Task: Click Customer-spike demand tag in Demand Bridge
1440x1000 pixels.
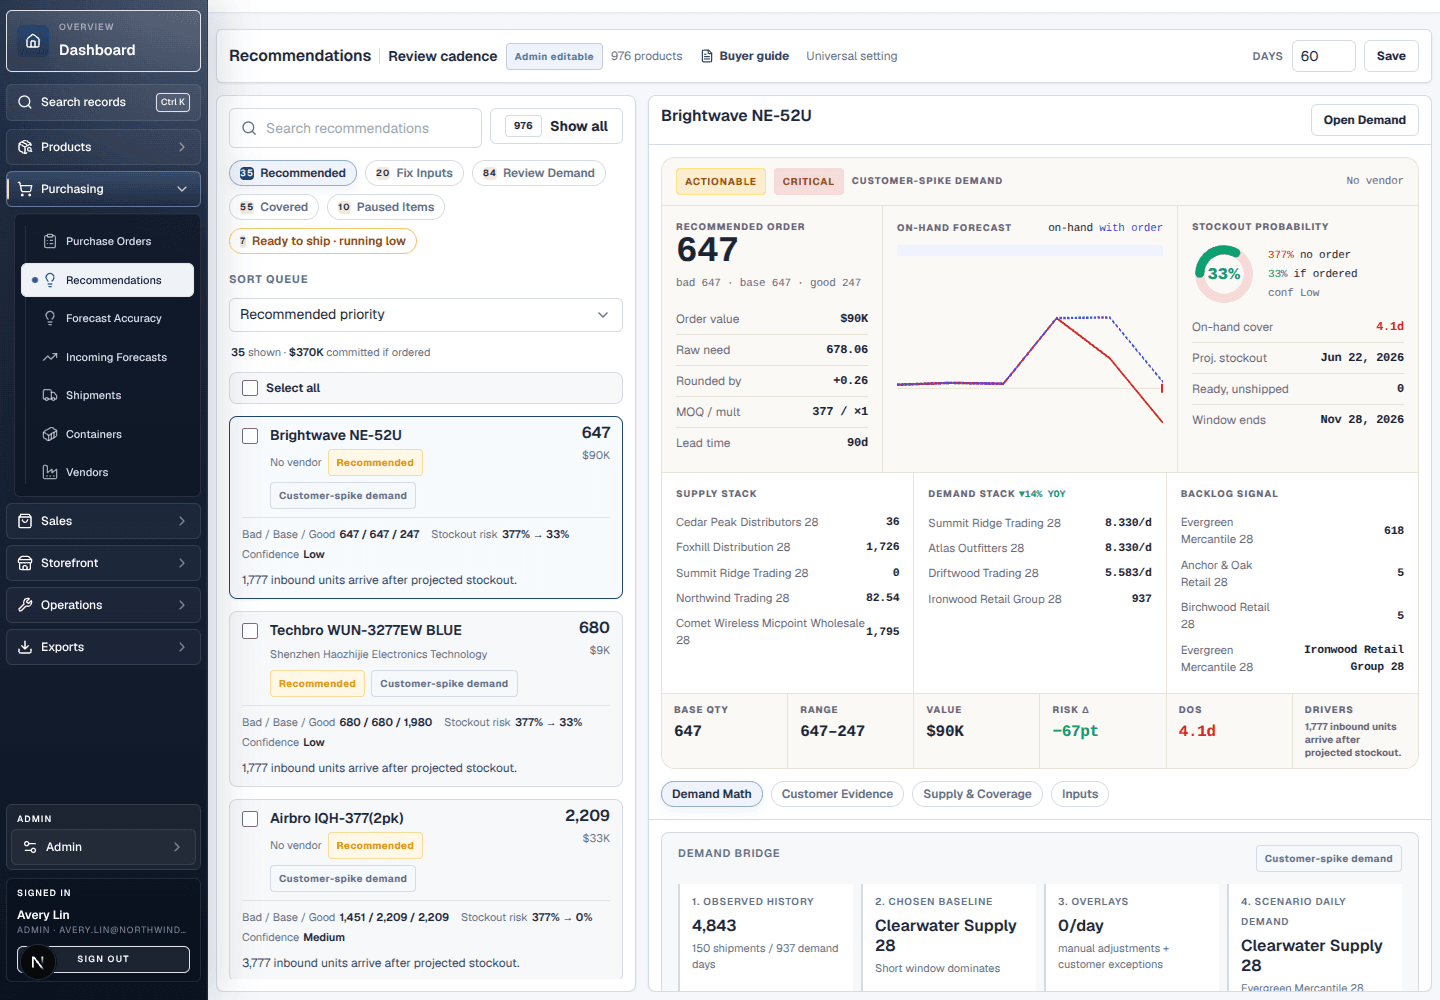Action: [x=1329, y=858]
